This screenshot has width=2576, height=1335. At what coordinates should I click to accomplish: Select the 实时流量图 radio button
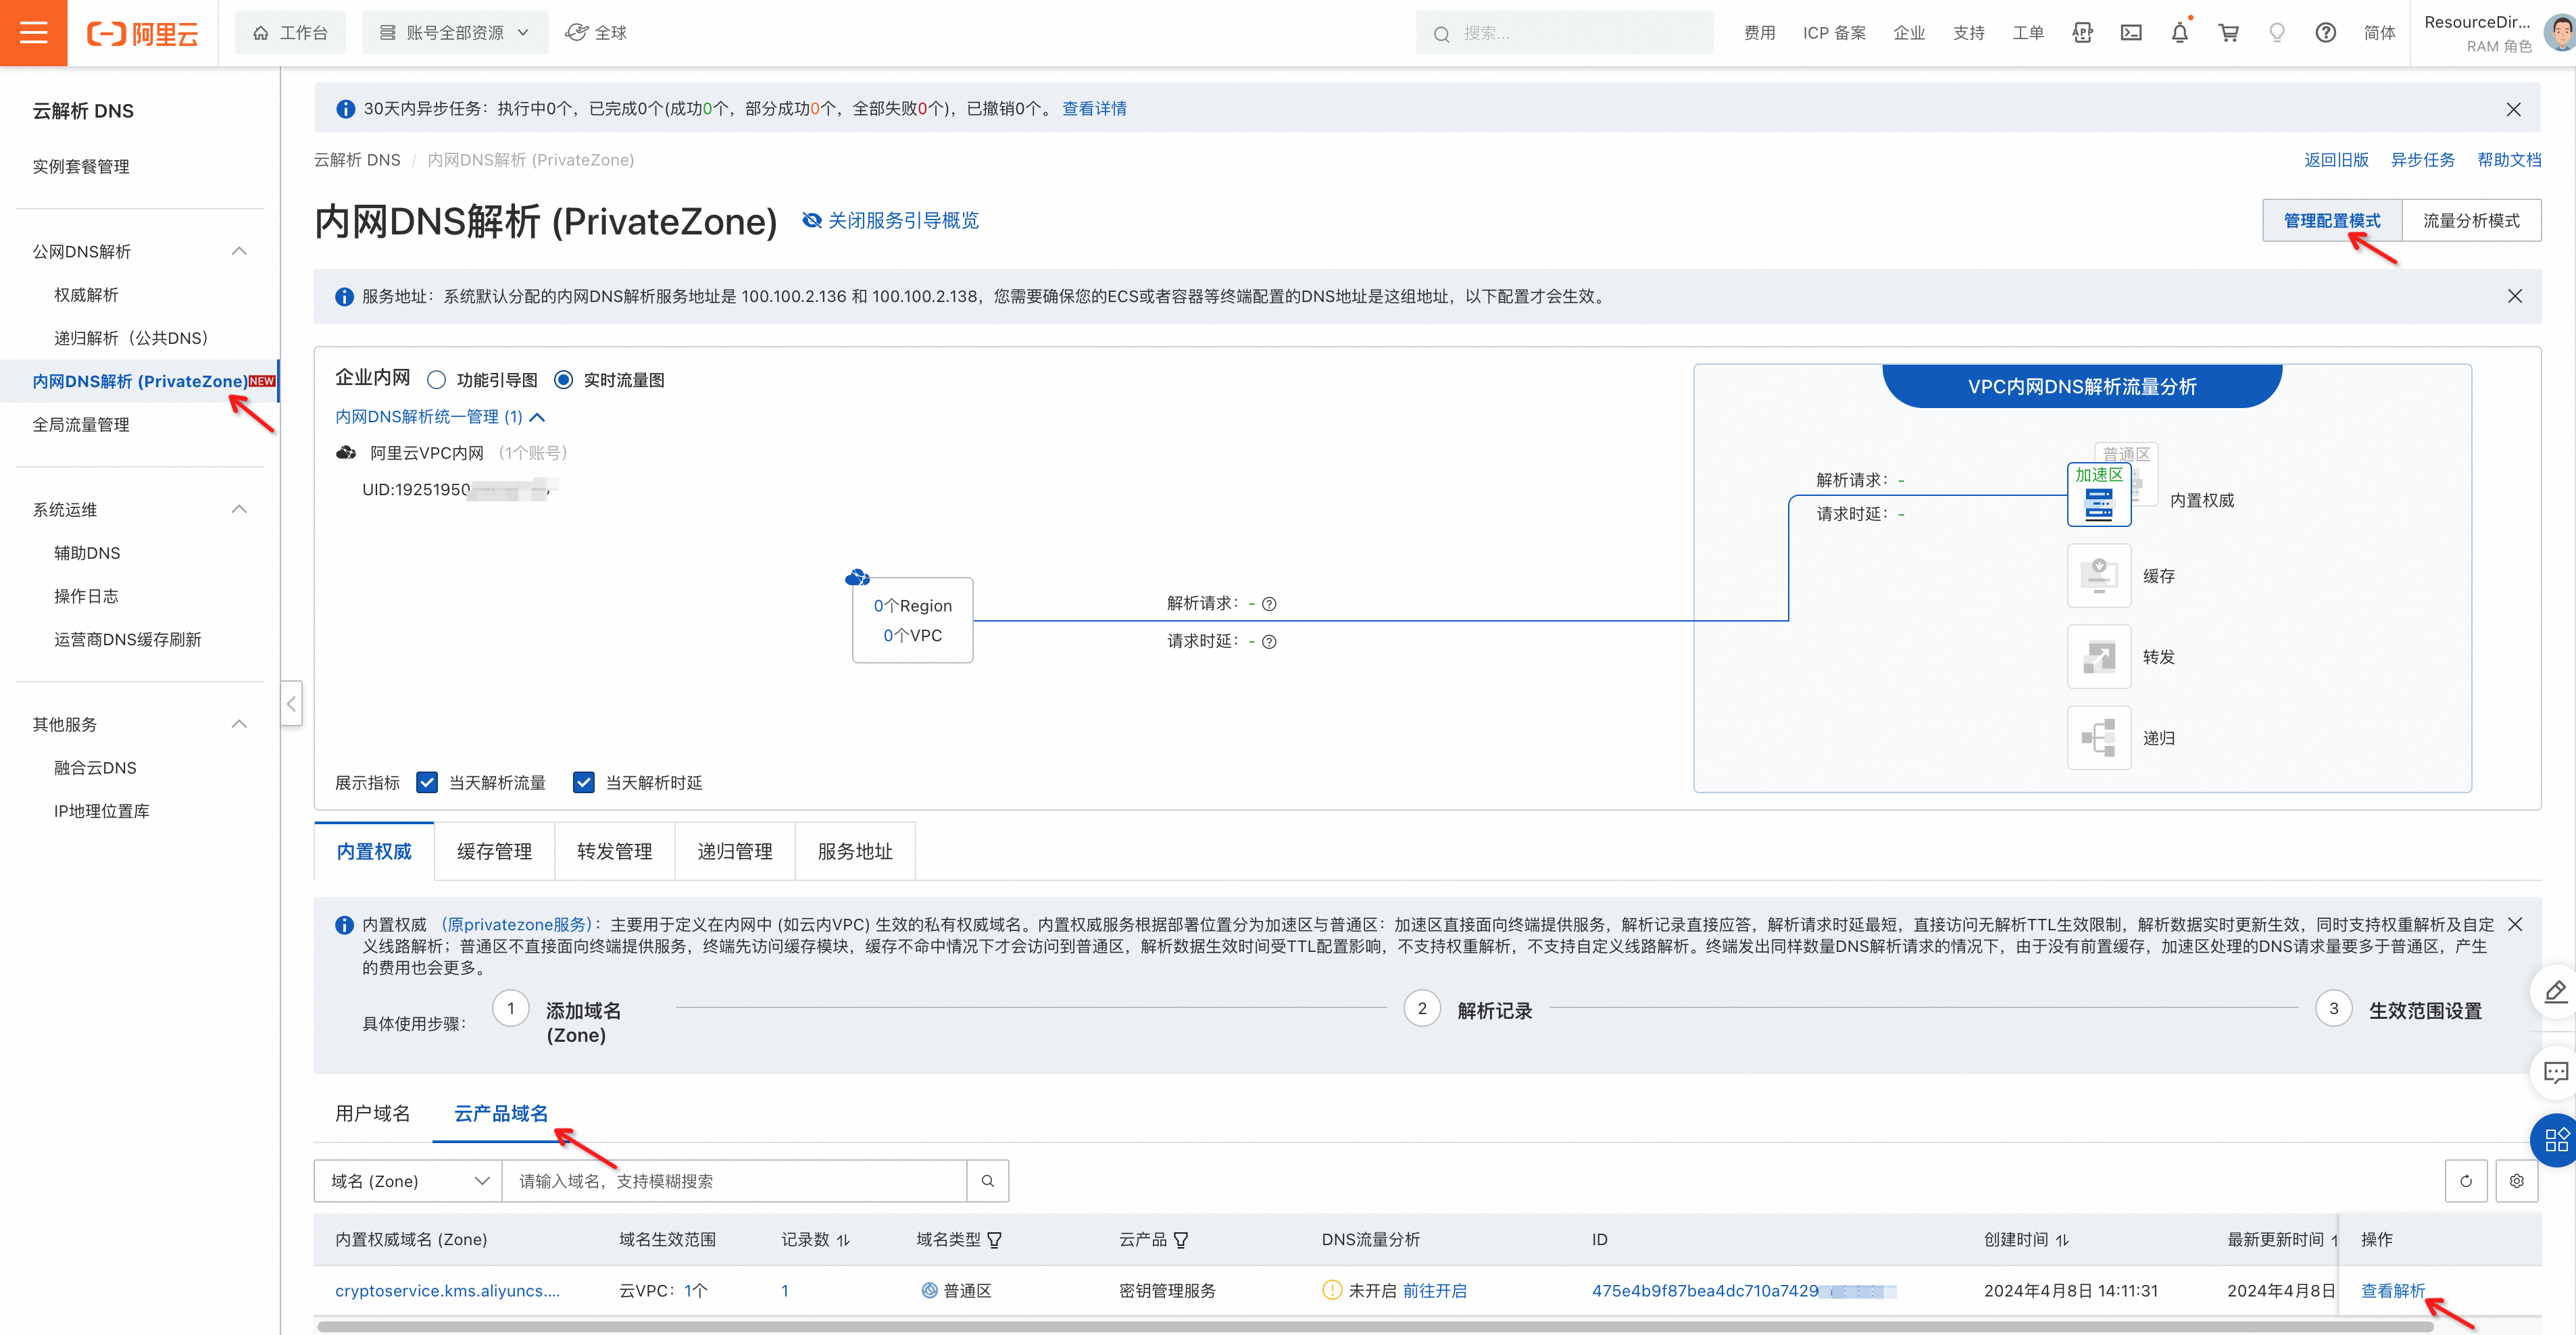(x=563, y=380)
